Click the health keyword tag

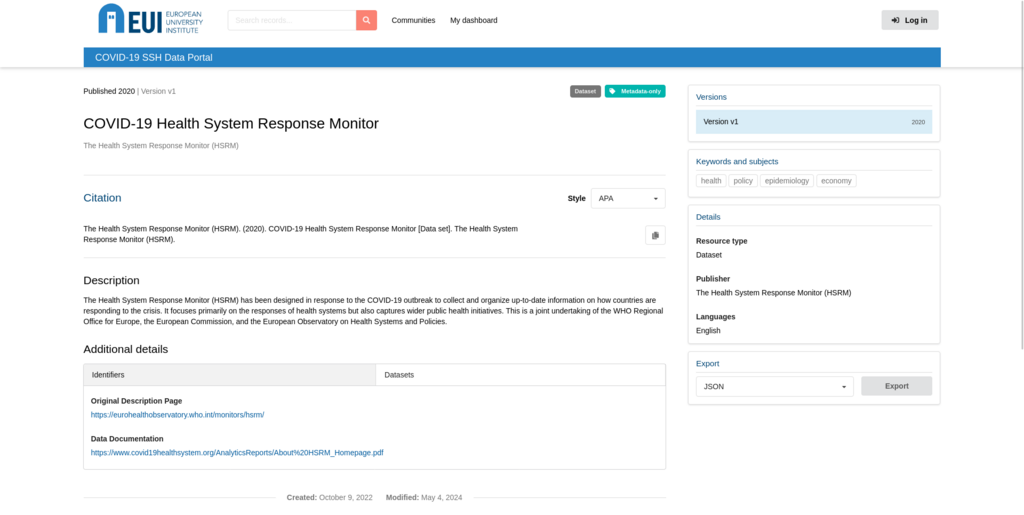711,181
